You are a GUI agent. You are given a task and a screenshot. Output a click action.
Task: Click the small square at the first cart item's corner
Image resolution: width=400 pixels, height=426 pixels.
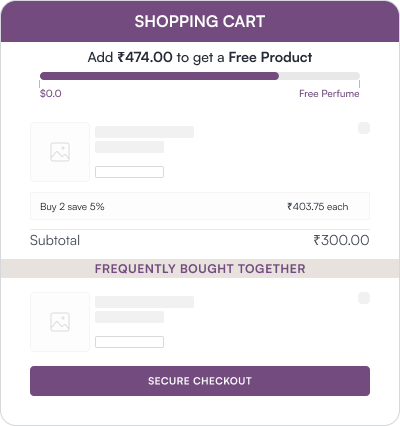click(364, 128)
